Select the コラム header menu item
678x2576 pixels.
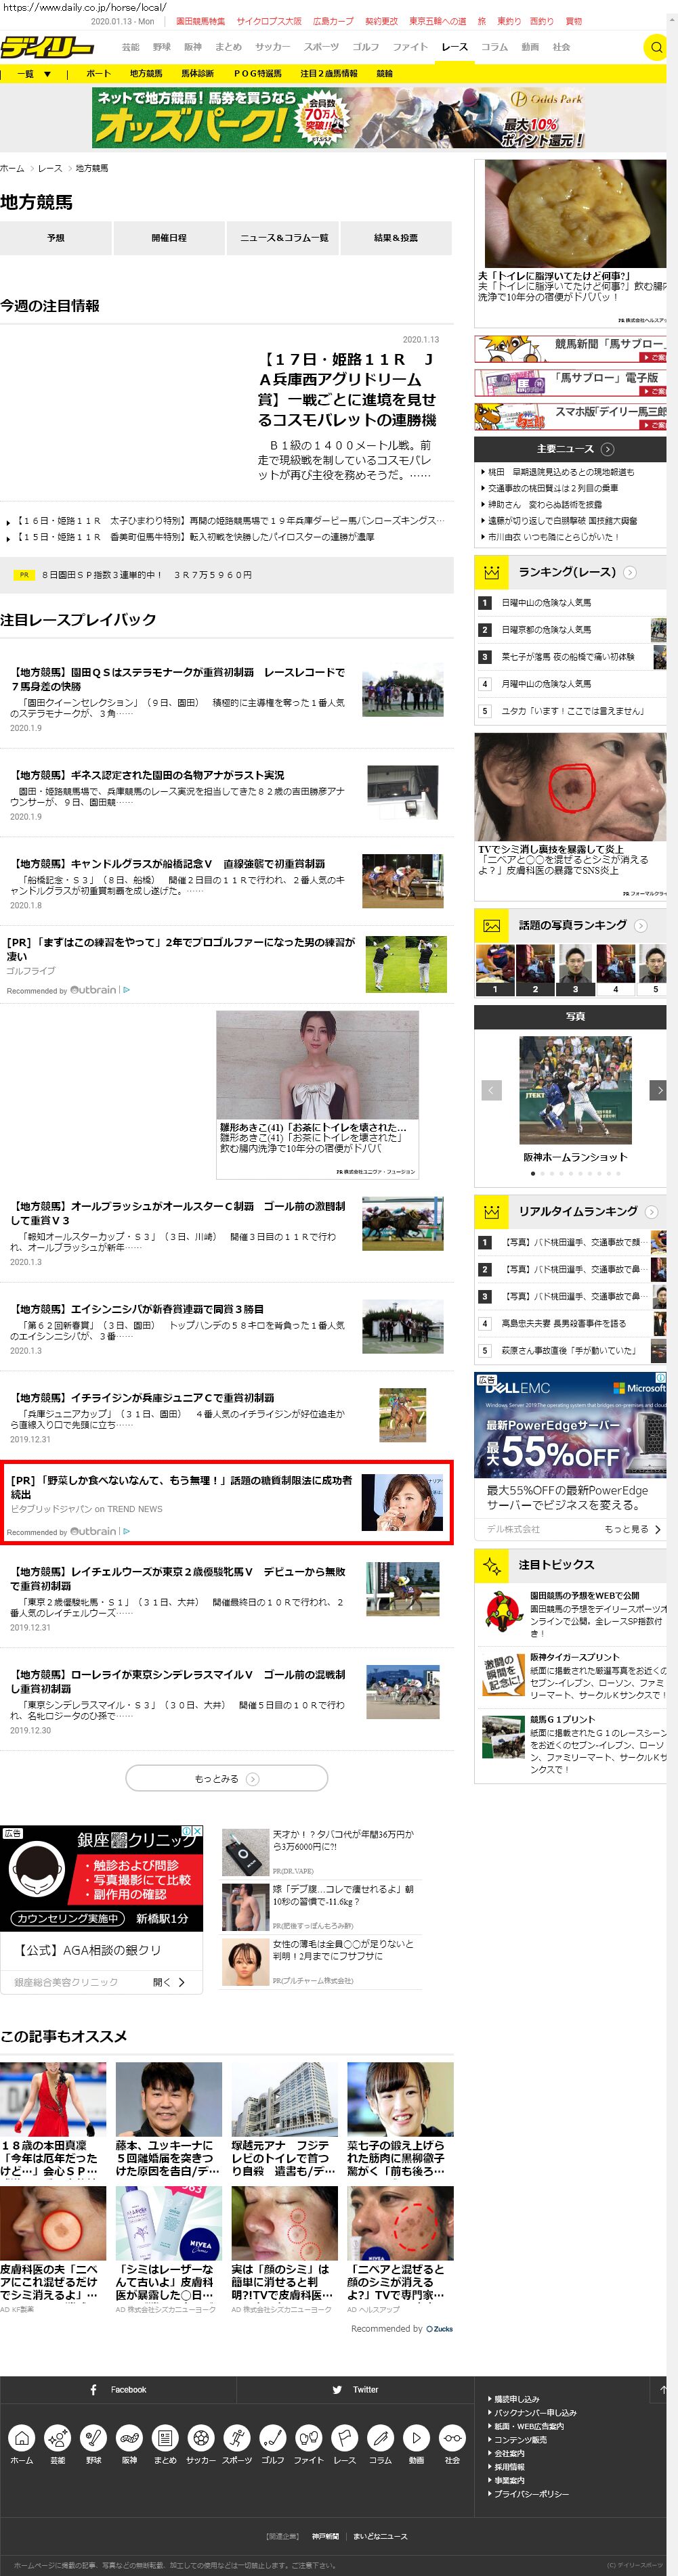point(494,47)
